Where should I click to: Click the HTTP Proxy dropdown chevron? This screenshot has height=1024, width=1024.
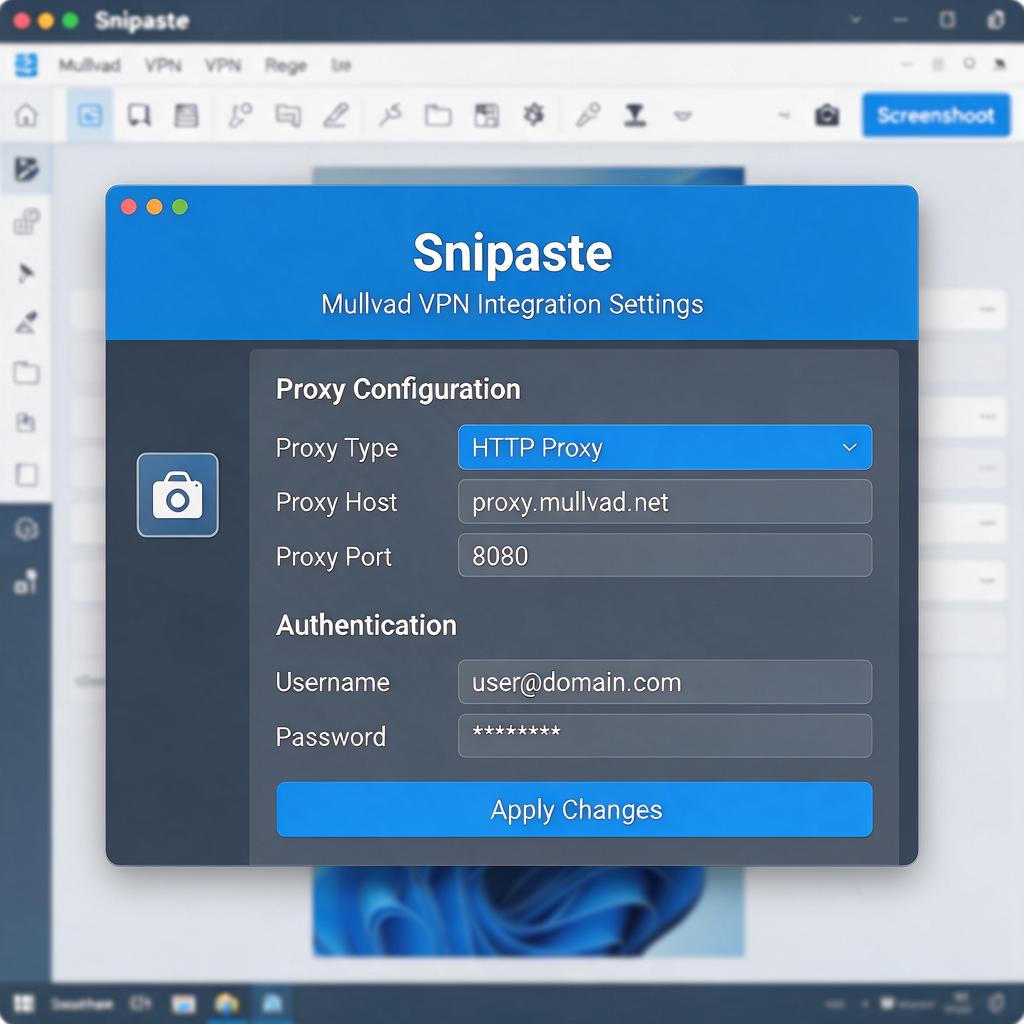coord(849,447)
